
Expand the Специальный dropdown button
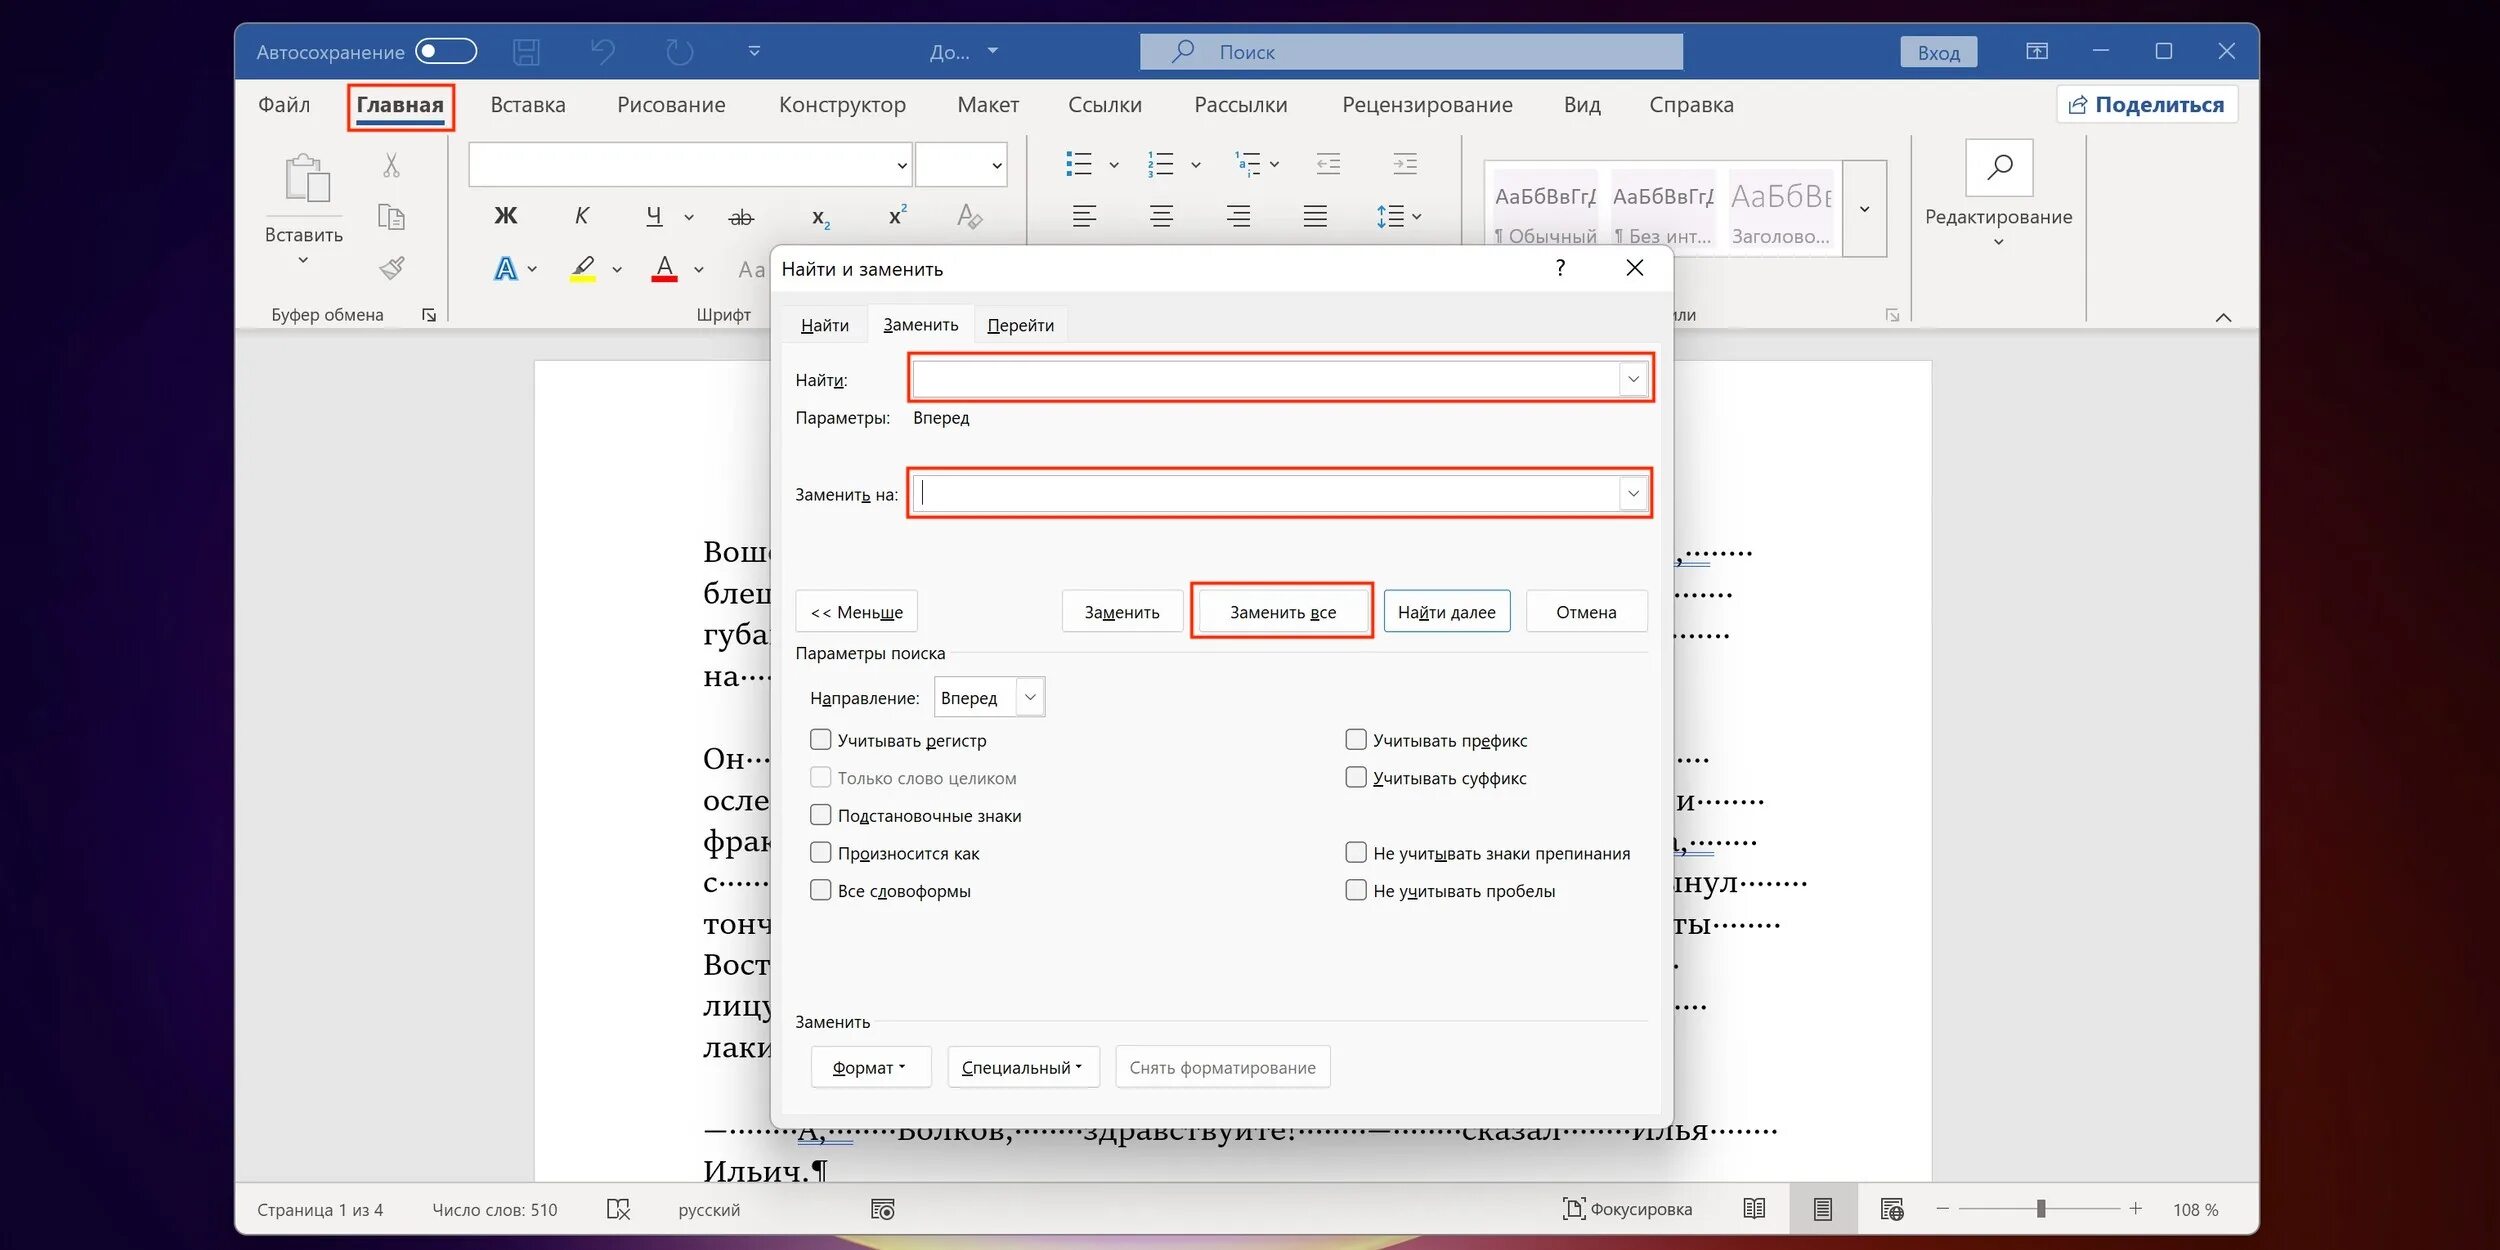coord(1022,1067)
